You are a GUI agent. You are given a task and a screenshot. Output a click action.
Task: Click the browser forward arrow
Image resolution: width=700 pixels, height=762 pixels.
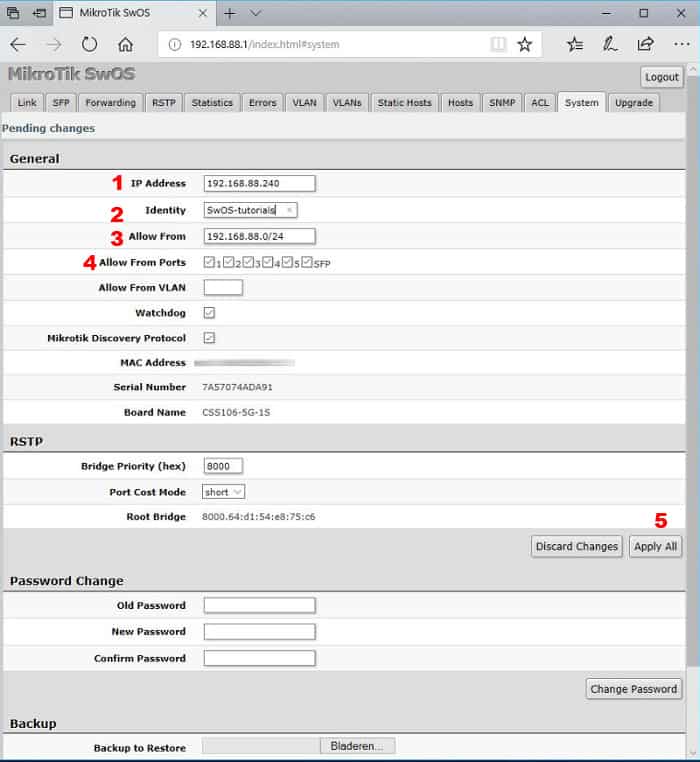click(x=53, y=45)
